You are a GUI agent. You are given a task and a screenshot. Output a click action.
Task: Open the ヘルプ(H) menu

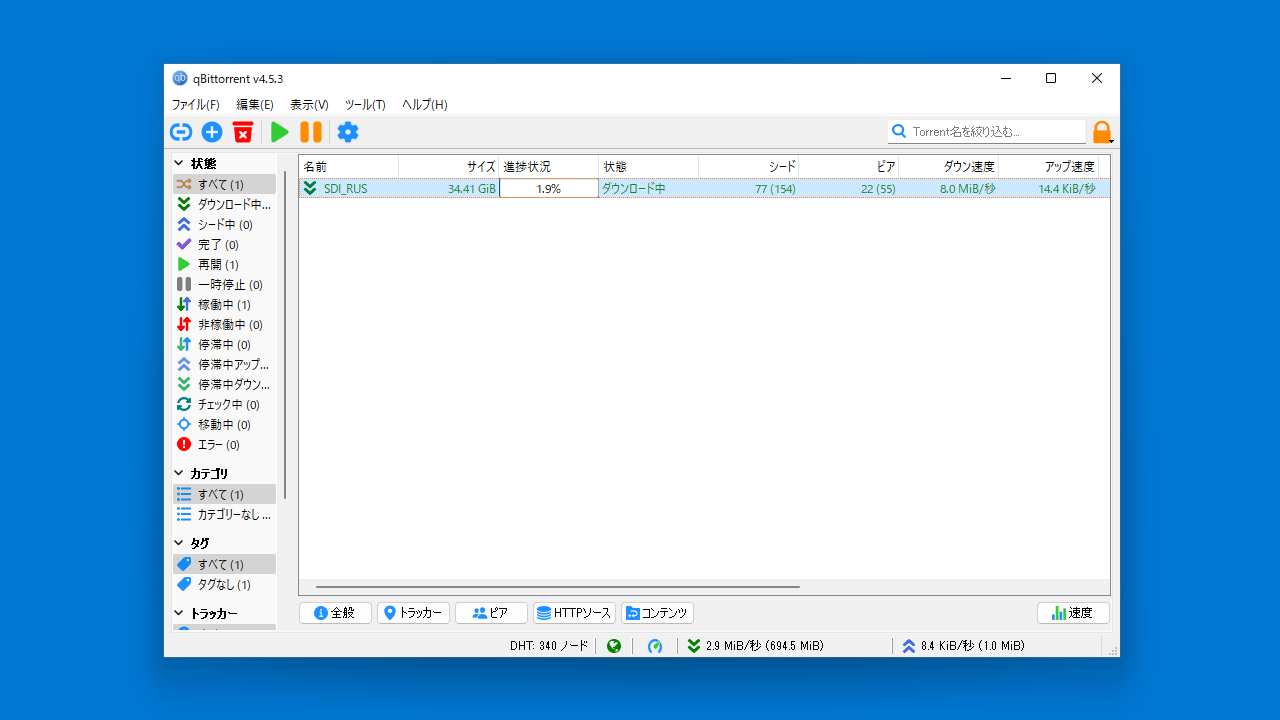point(424,104)
